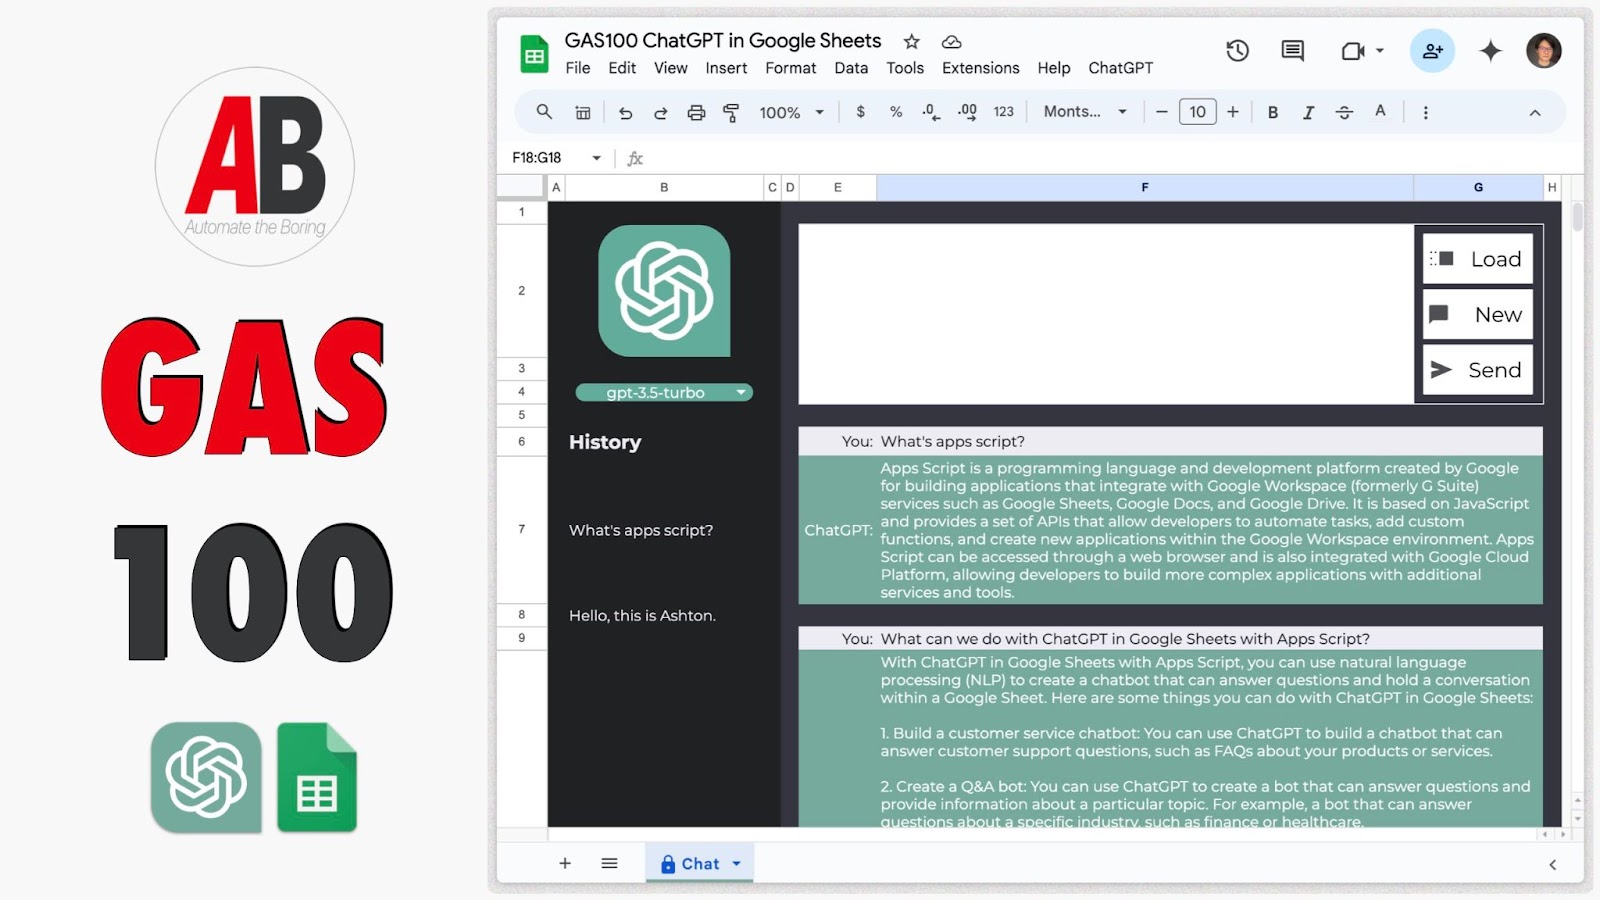Image resolution: width=1600 pixels, height=900 pixels.
Task: Click the Redo arrow
Action: [660, 113]
